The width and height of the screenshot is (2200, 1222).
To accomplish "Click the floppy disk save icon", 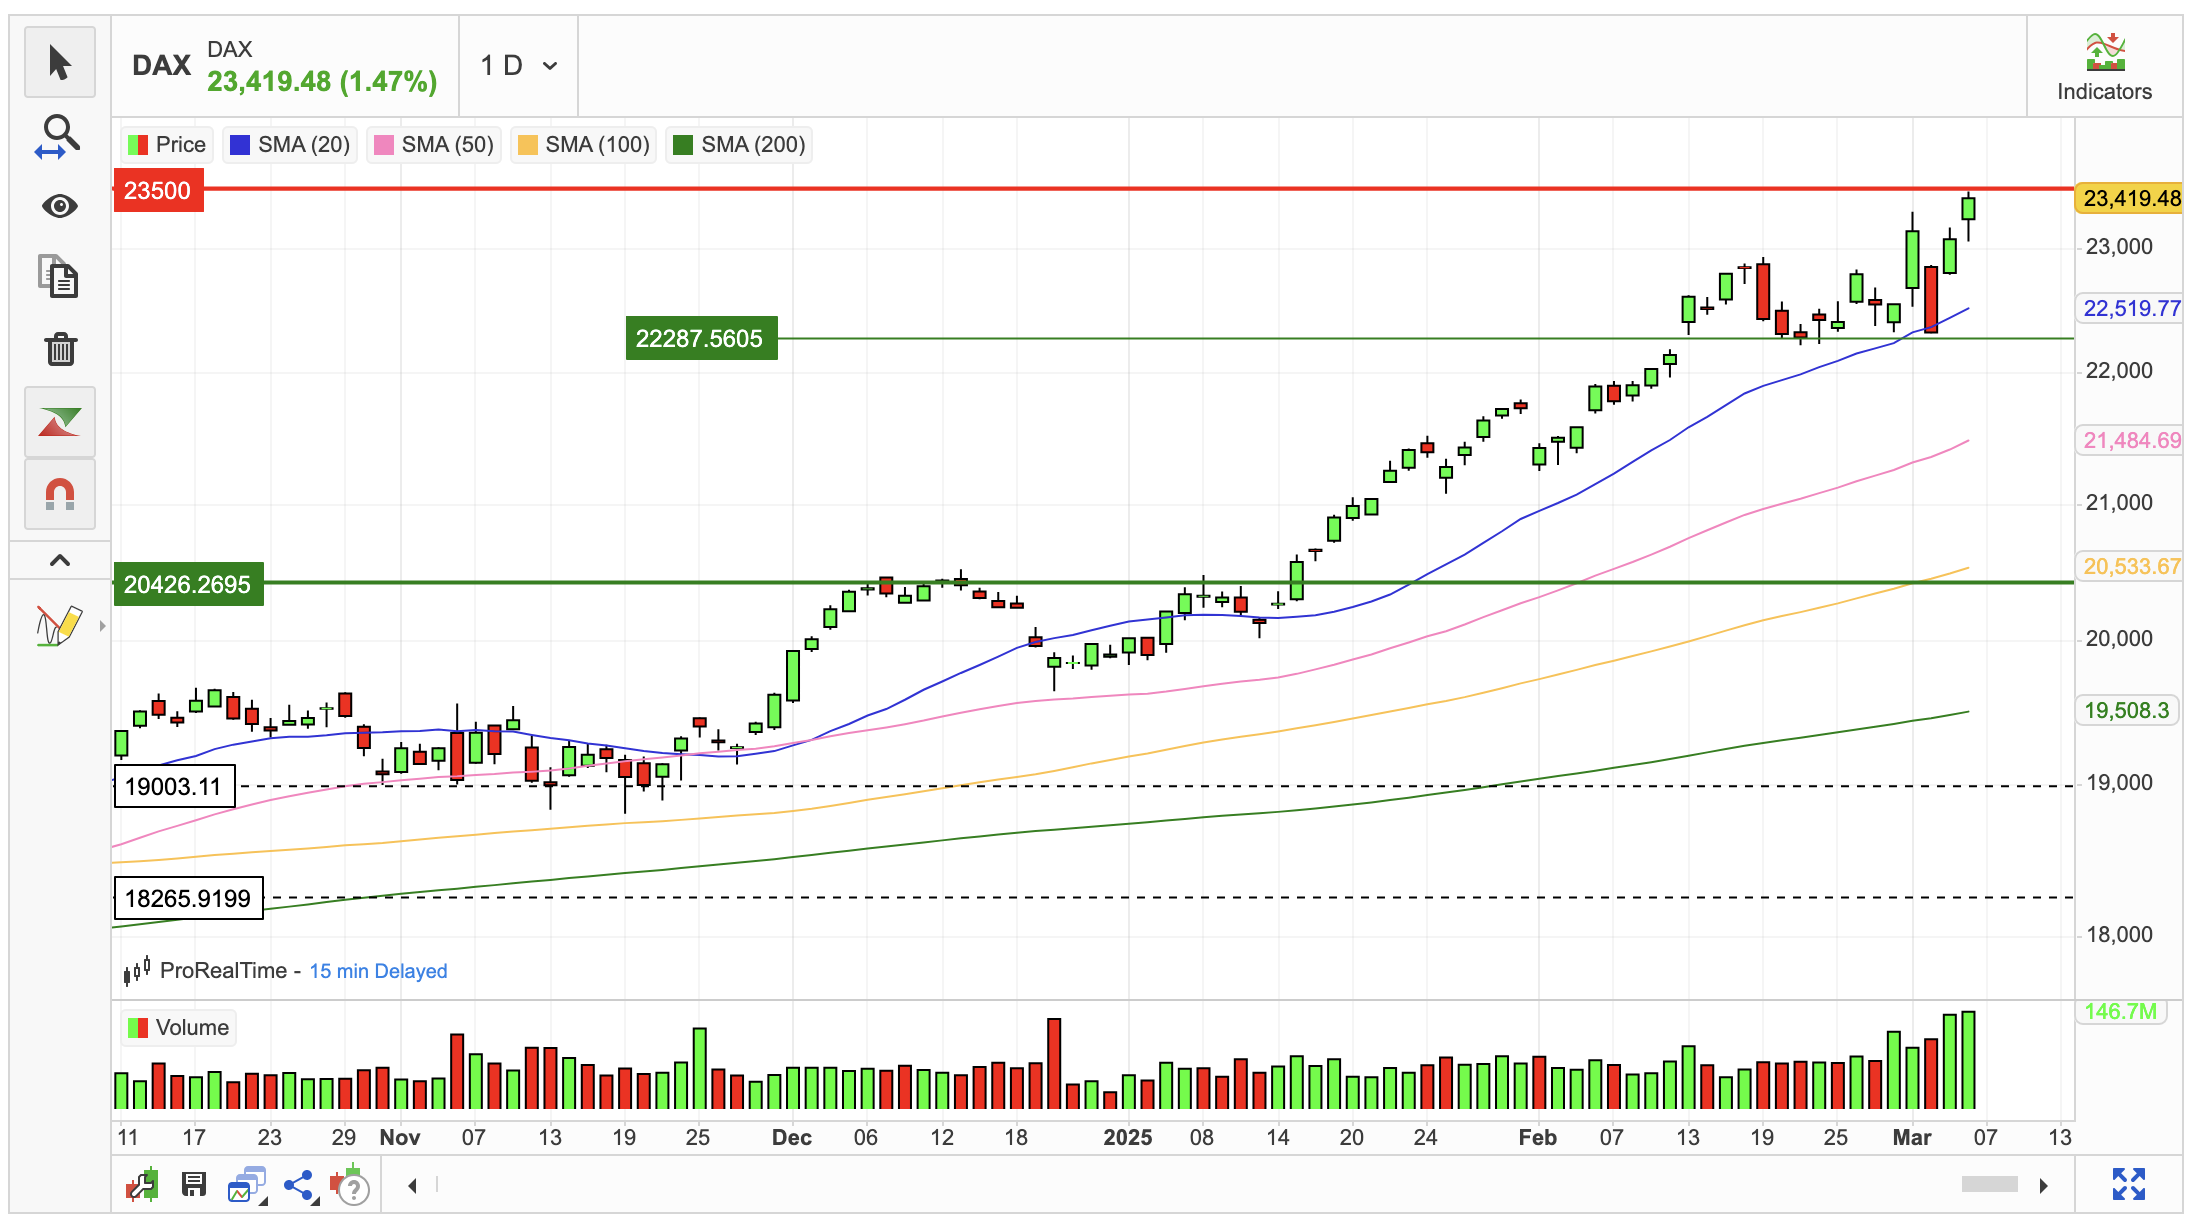I will click(x=194, y=1186).
